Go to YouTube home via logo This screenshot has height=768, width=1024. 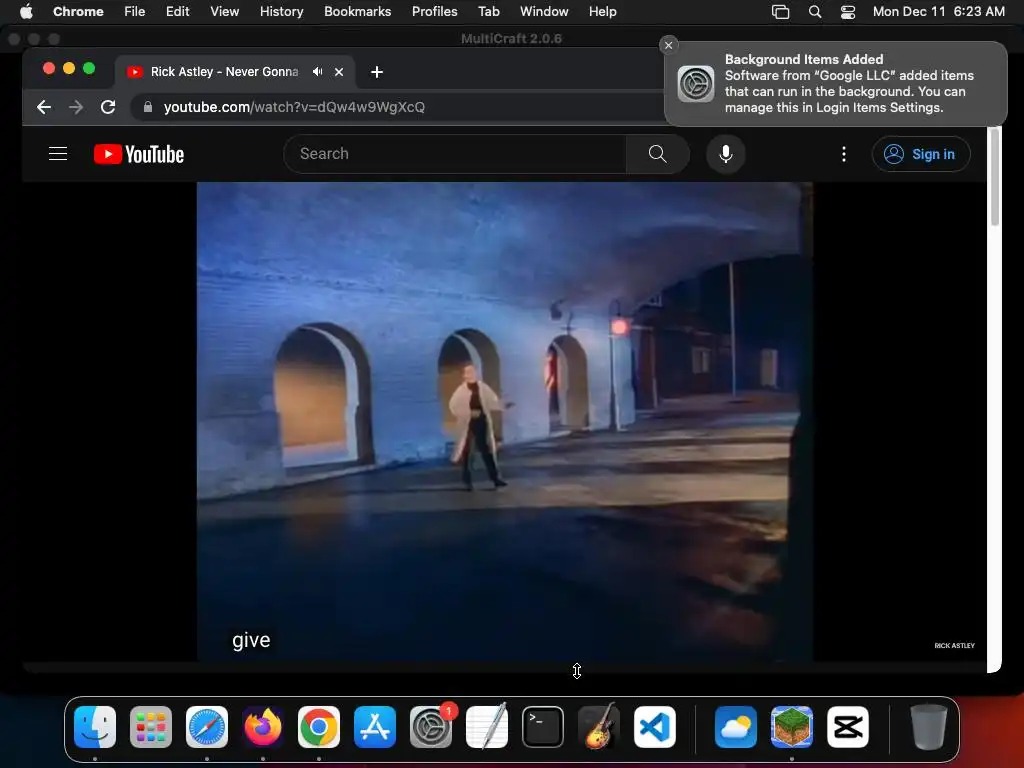tap(139, 154)
